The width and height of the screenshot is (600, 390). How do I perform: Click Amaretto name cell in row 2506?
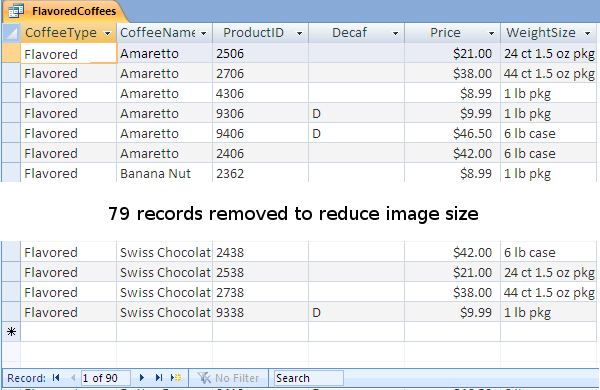165,53
